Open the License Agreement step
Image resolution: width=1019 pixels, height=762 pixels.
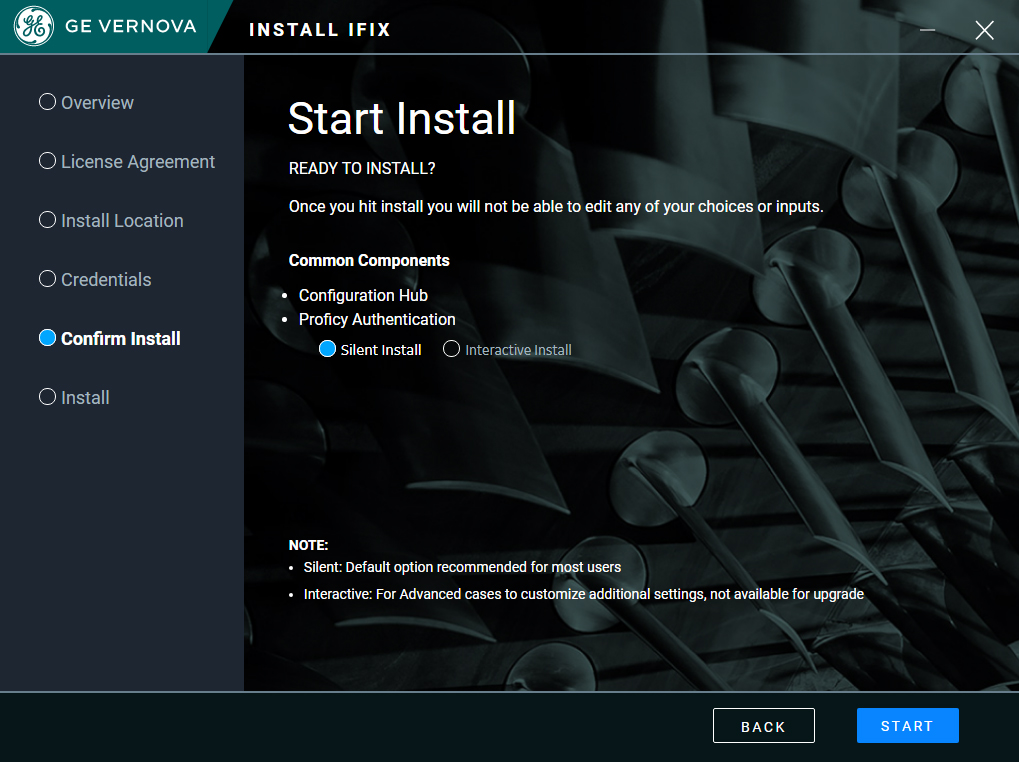point(127,162)
